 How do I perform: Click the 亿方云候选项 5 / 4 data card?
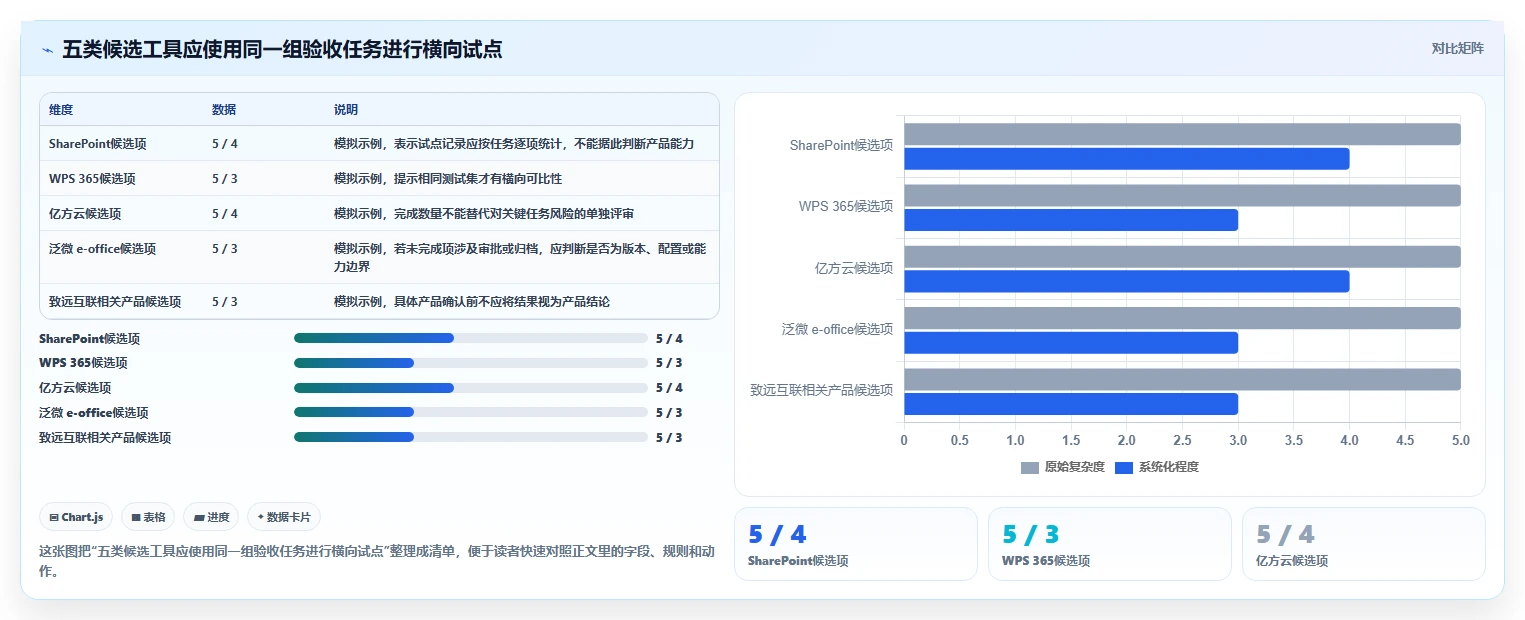tap(1364, 544)
